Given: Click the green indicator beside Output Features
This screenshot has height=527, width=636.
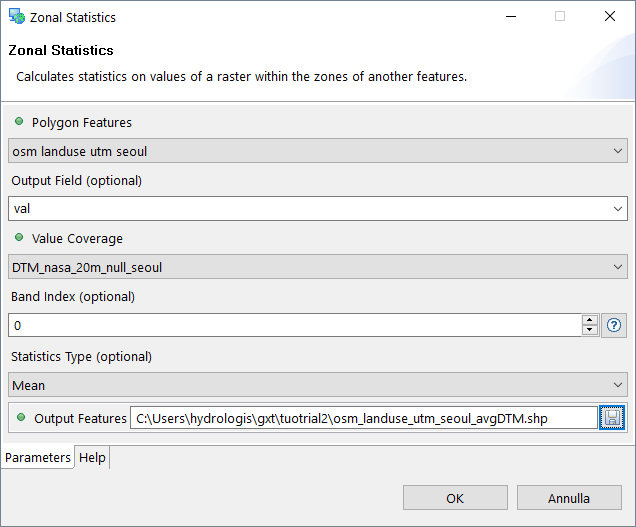Looking at the screenshot, I should pyautogui.click(x=20, y=417).
